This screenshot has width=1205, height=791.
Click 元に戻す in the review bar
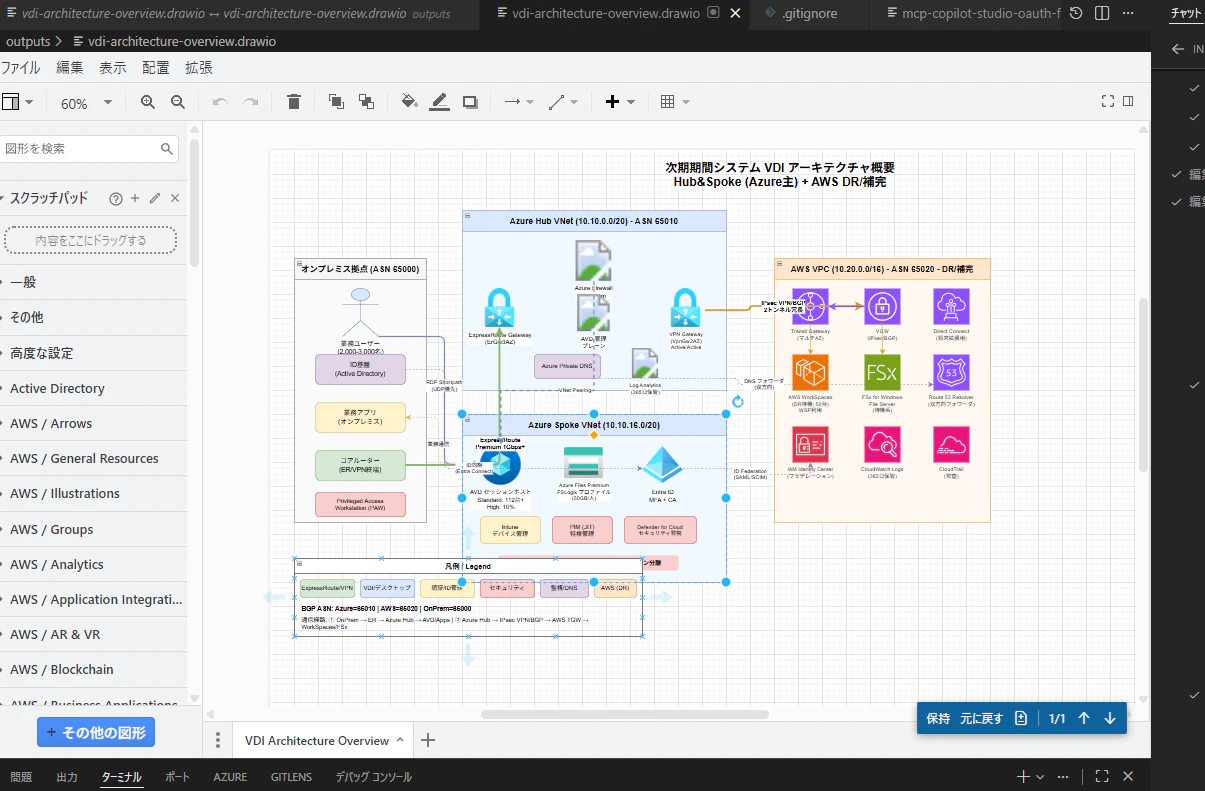coord(981,719)
